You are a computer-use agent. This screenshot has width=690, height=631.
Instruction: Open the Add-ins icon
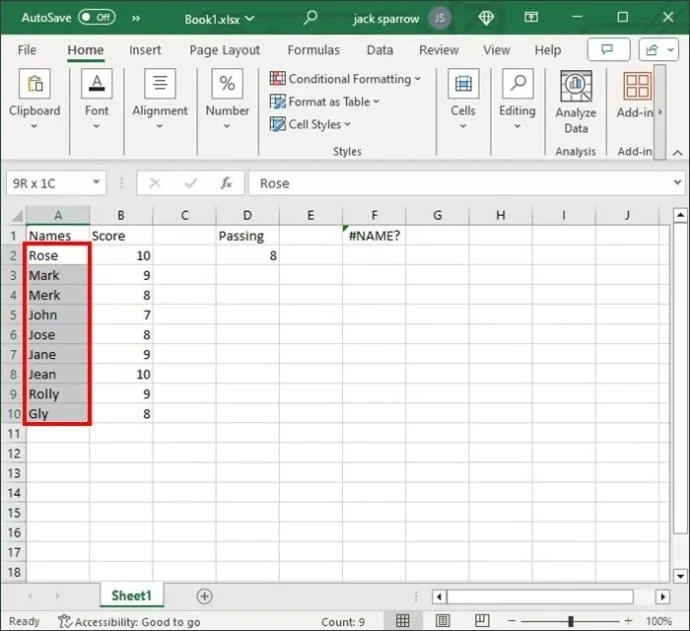(x=636, y=88)
